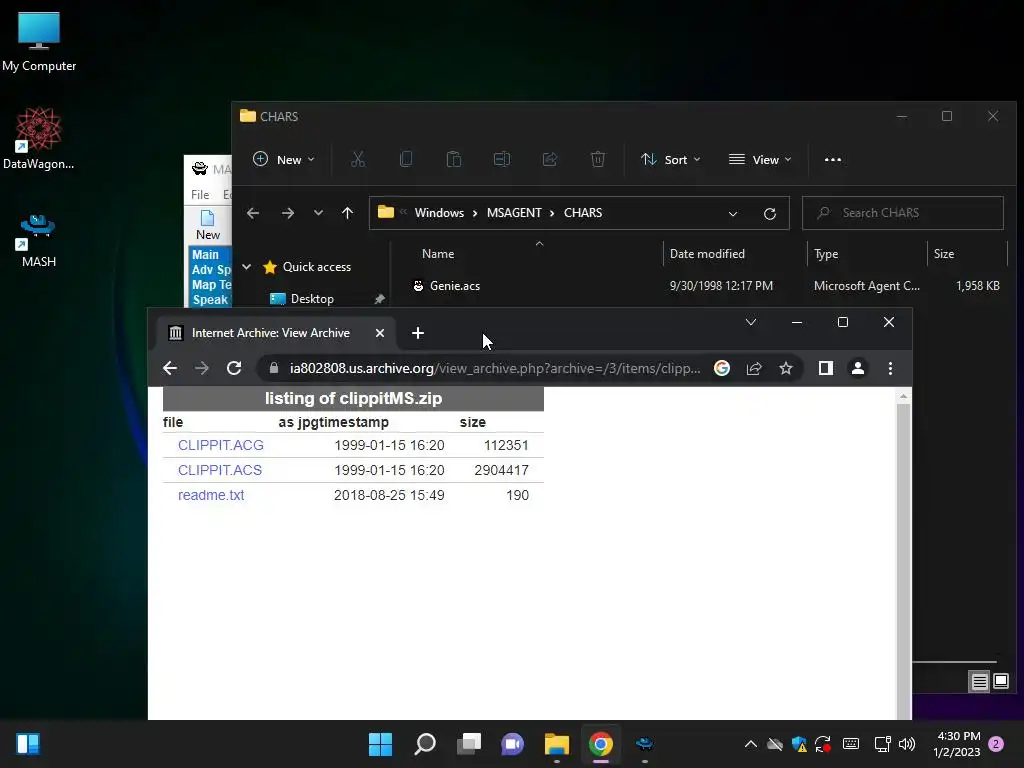This screenshot has height=768, width=1024.
Task: Click the Rename icon in CHARS toolbar
Action: click(502, 159)
